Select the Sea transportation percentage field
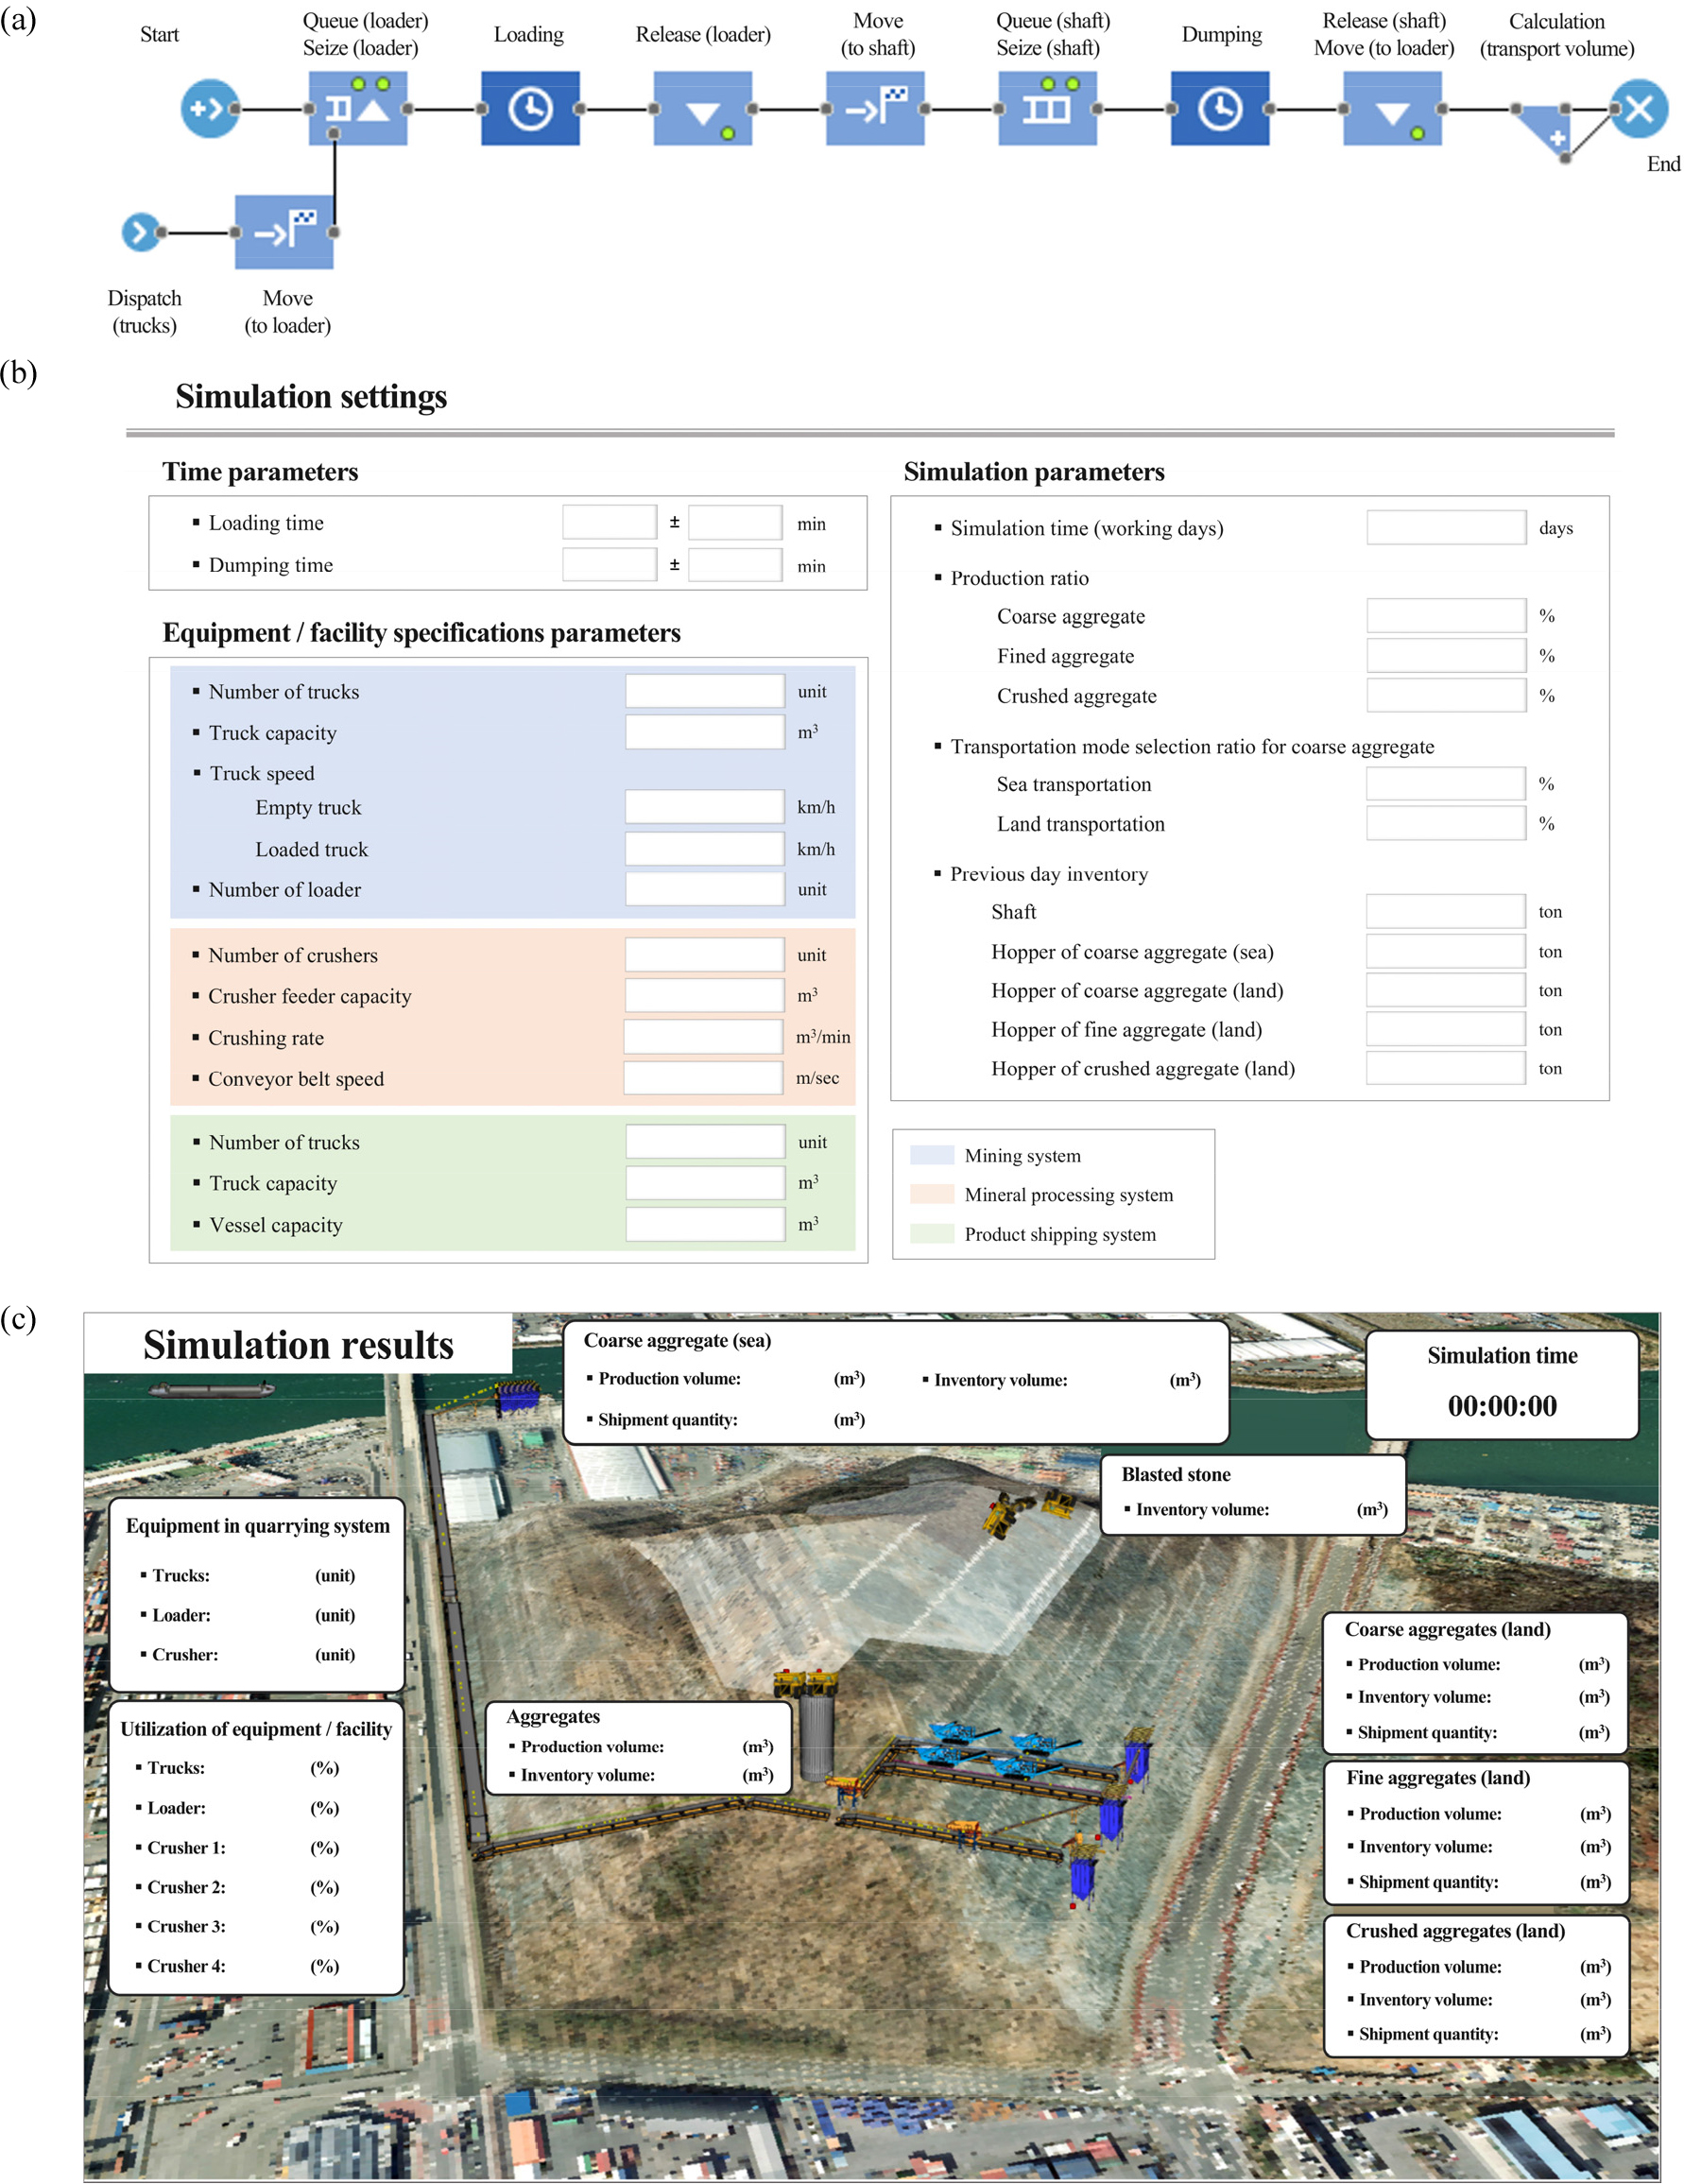The width and height of the screenshot is (1684, 2184). pos(1445,784)
